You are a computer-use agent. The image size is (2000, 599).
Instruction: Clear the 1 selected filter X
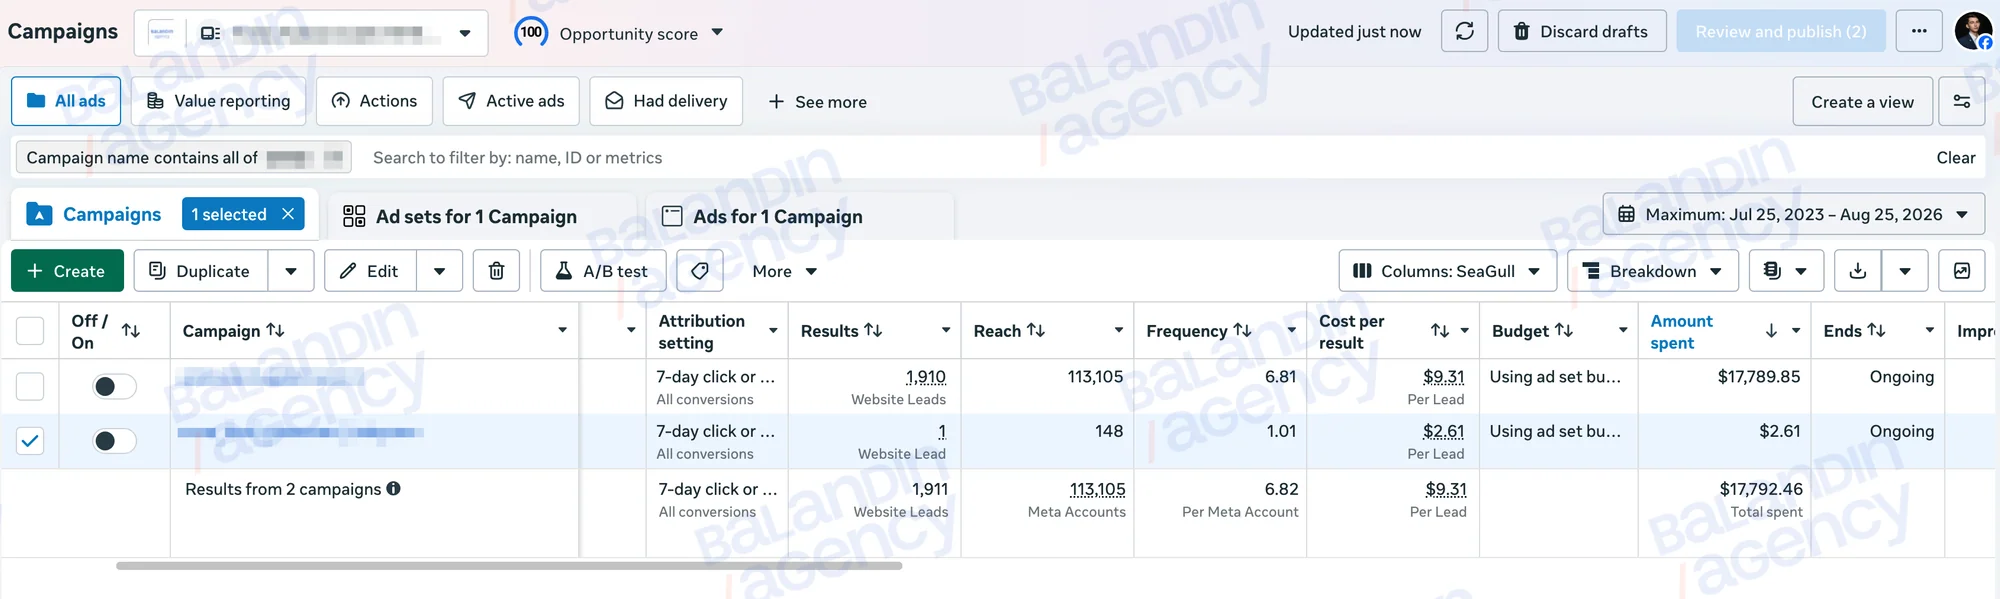pos(288,214)
